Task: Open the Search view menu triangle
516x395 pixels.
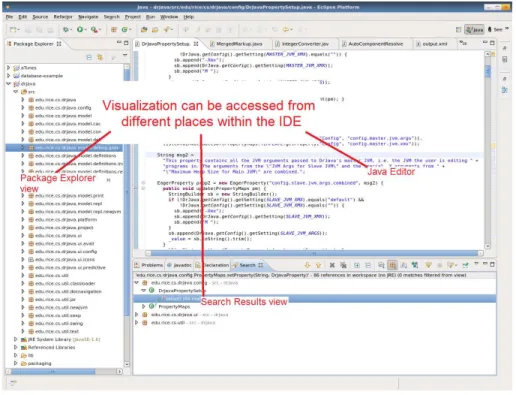Action: [x=476, y=264]
